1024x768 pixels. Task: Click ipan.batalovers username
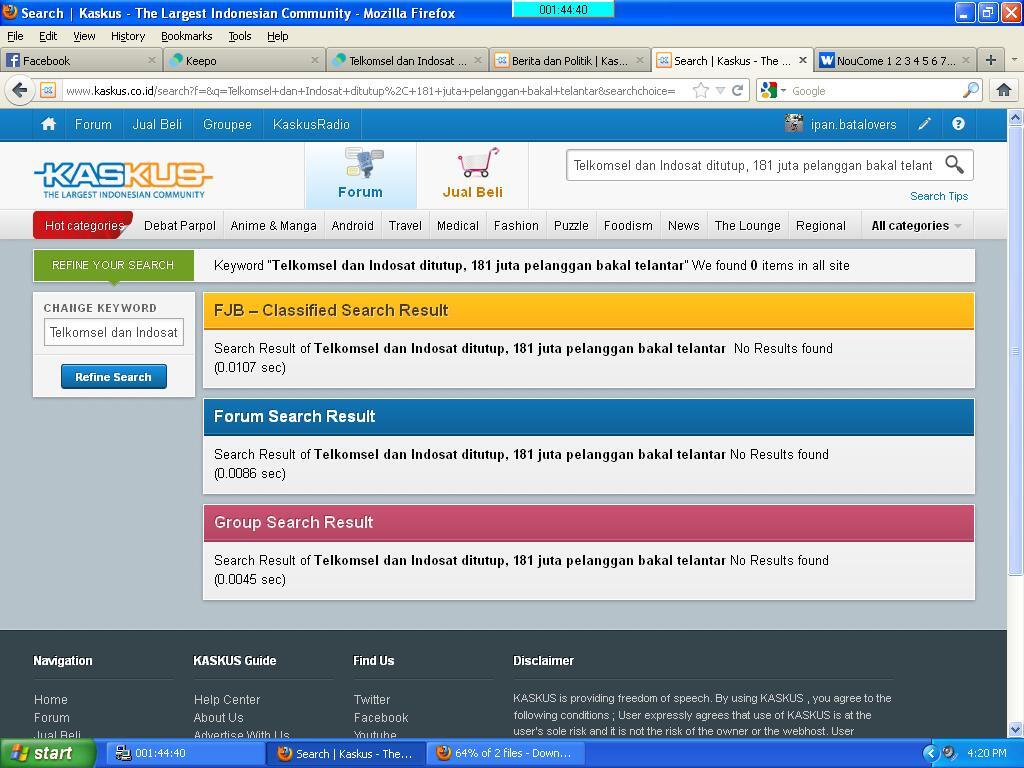(853, 124)
